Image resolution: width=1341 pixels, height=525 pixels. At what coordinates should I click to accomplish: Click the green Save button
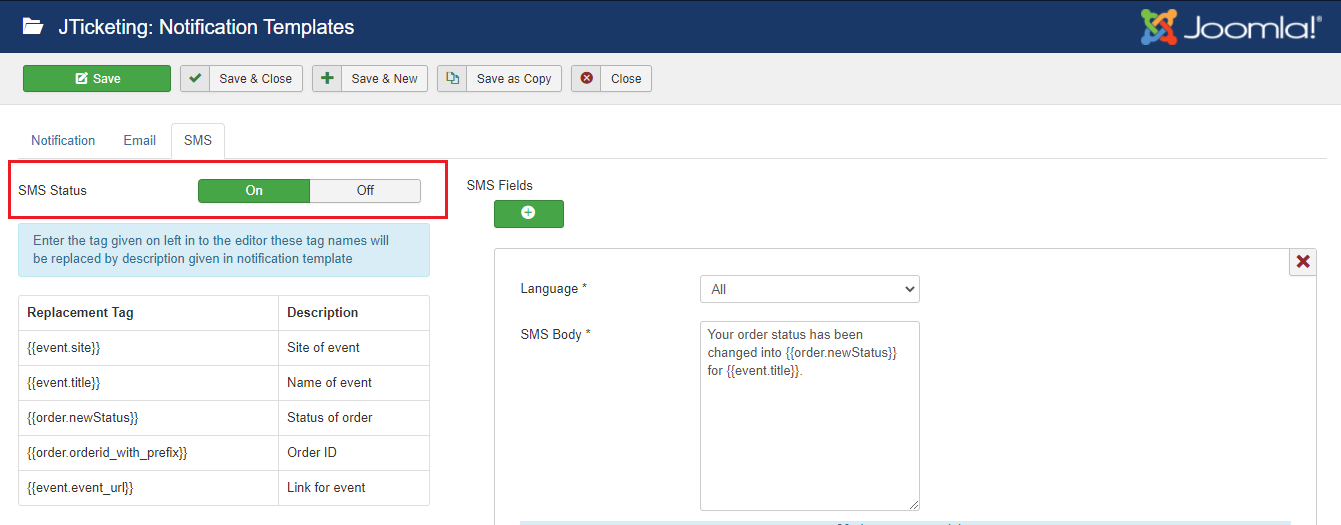point(97,79)
